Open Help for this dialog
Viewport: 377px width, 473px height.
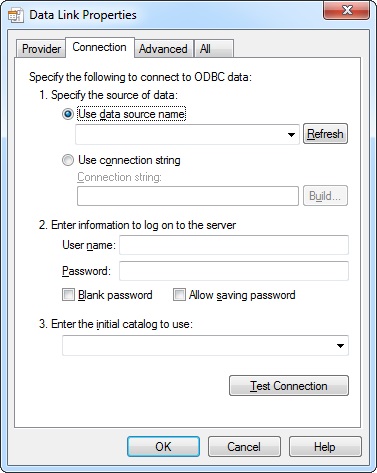click(x=325, y=447)
